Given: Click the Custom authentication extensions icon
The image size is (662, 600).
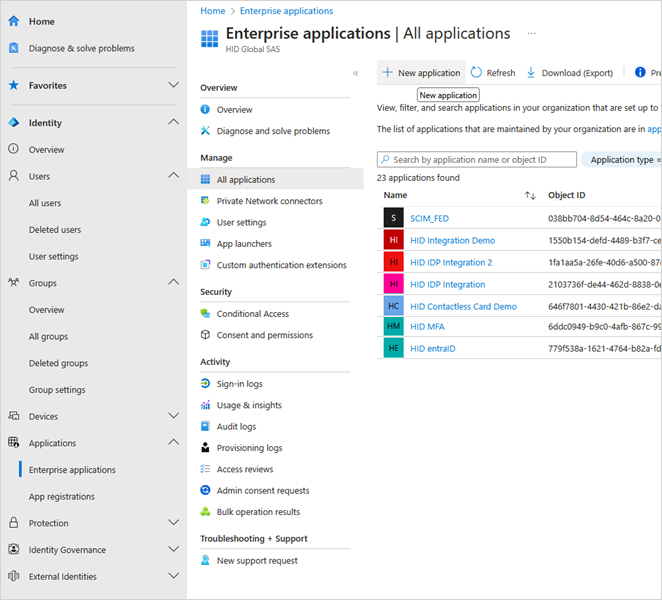Looking at the screenshot, I should point(205,265).
